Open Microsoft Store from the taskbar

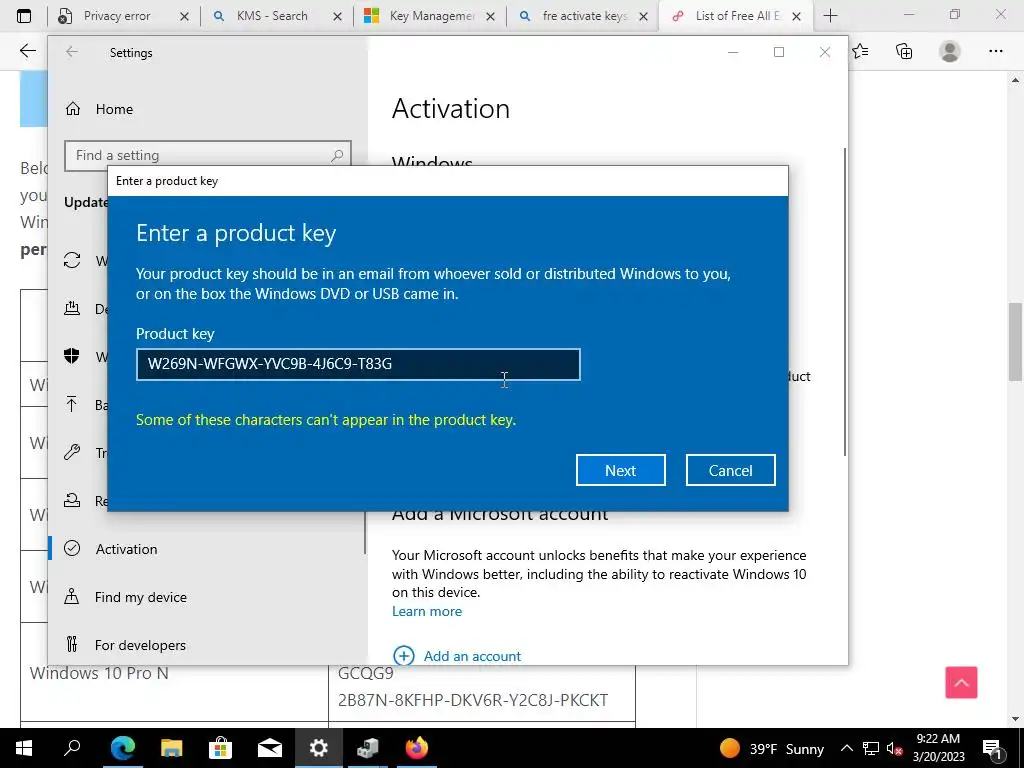click(x=220, y=748)
